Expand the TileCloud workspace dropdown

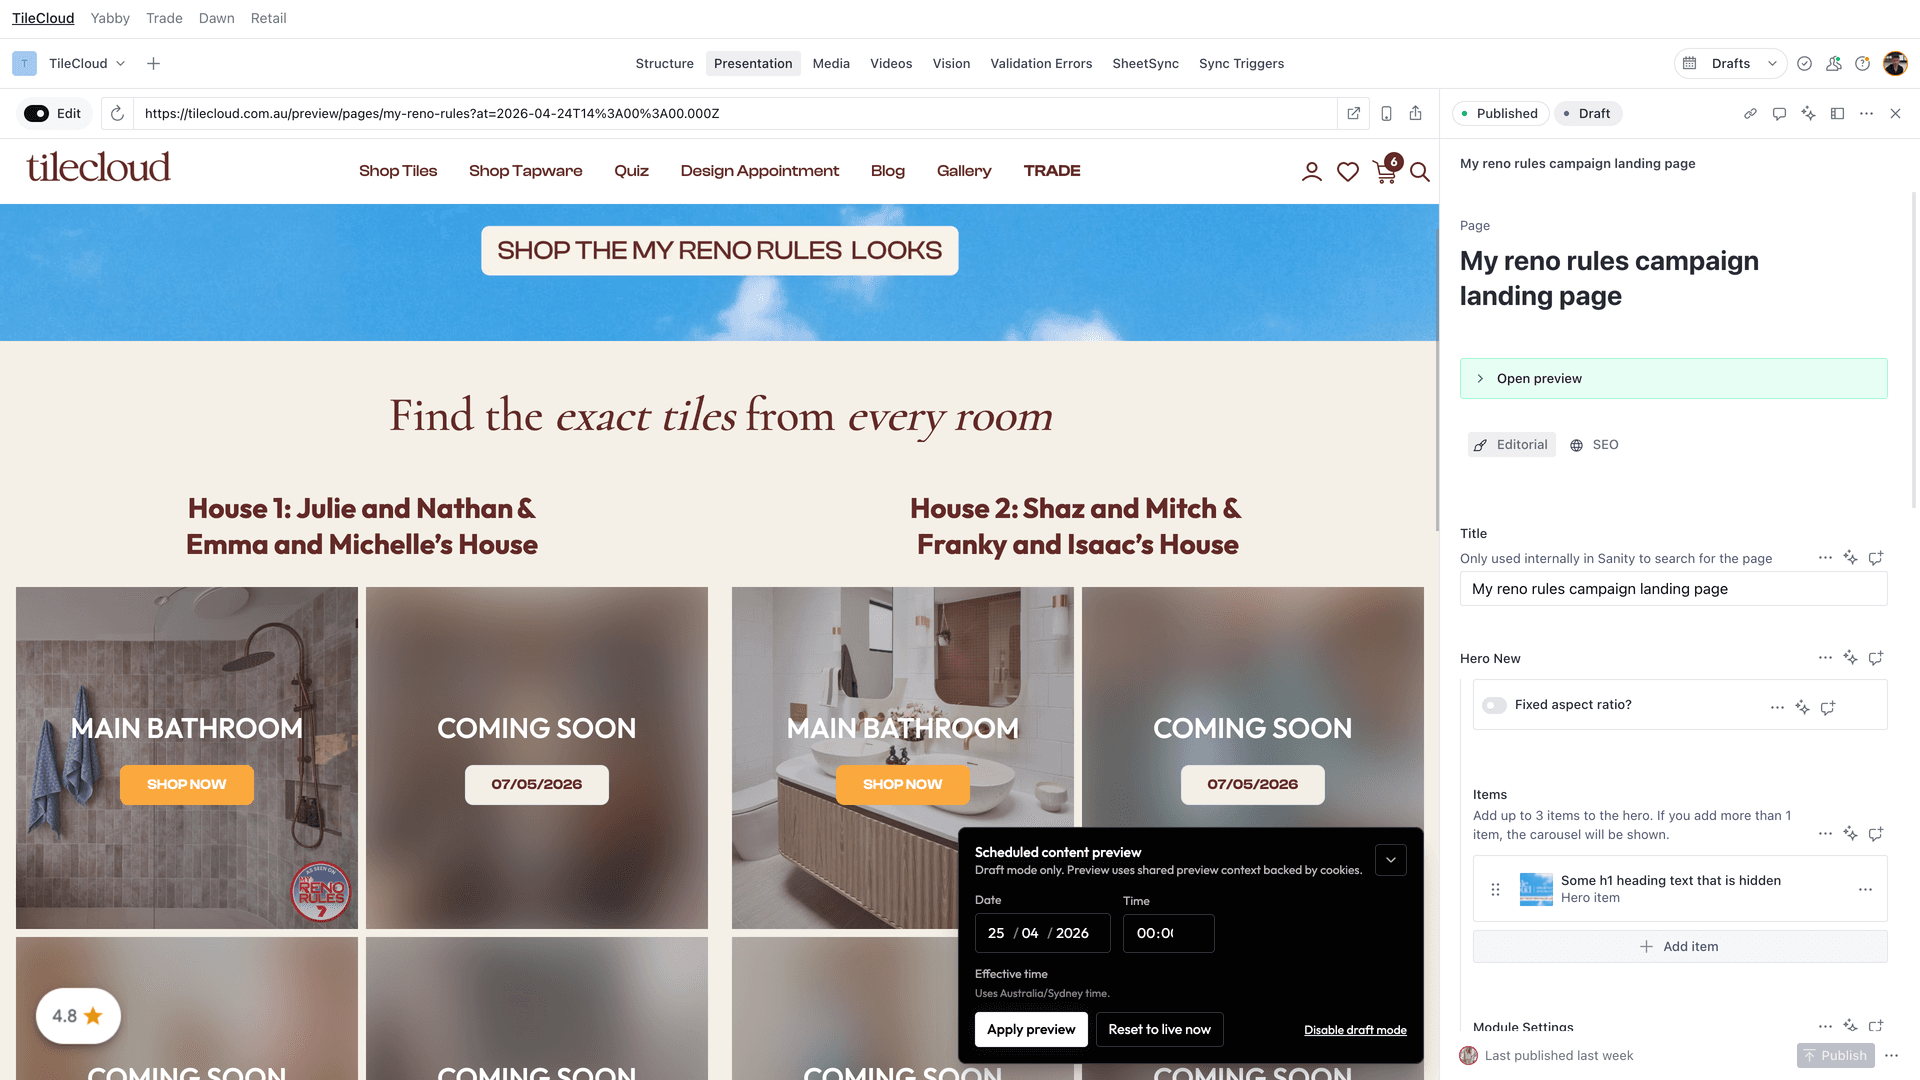(x=87, y=63)
